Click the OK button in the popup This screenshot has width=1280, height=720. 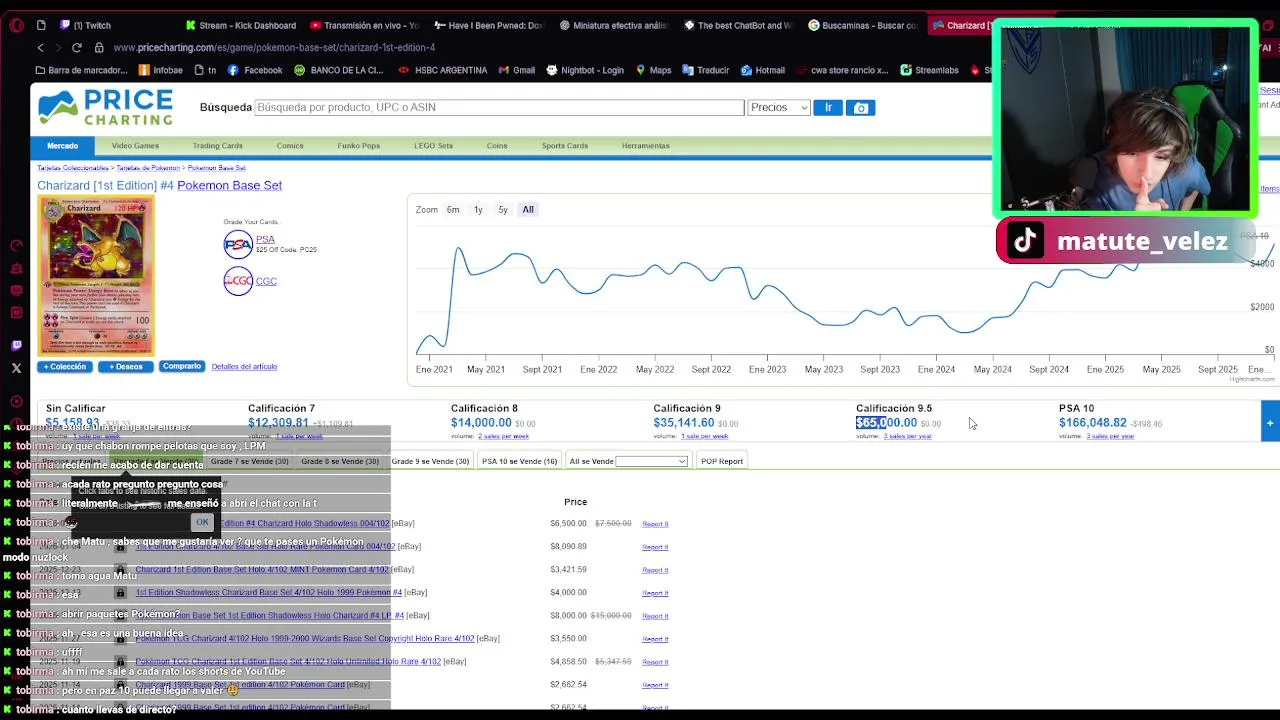(202, 522)
